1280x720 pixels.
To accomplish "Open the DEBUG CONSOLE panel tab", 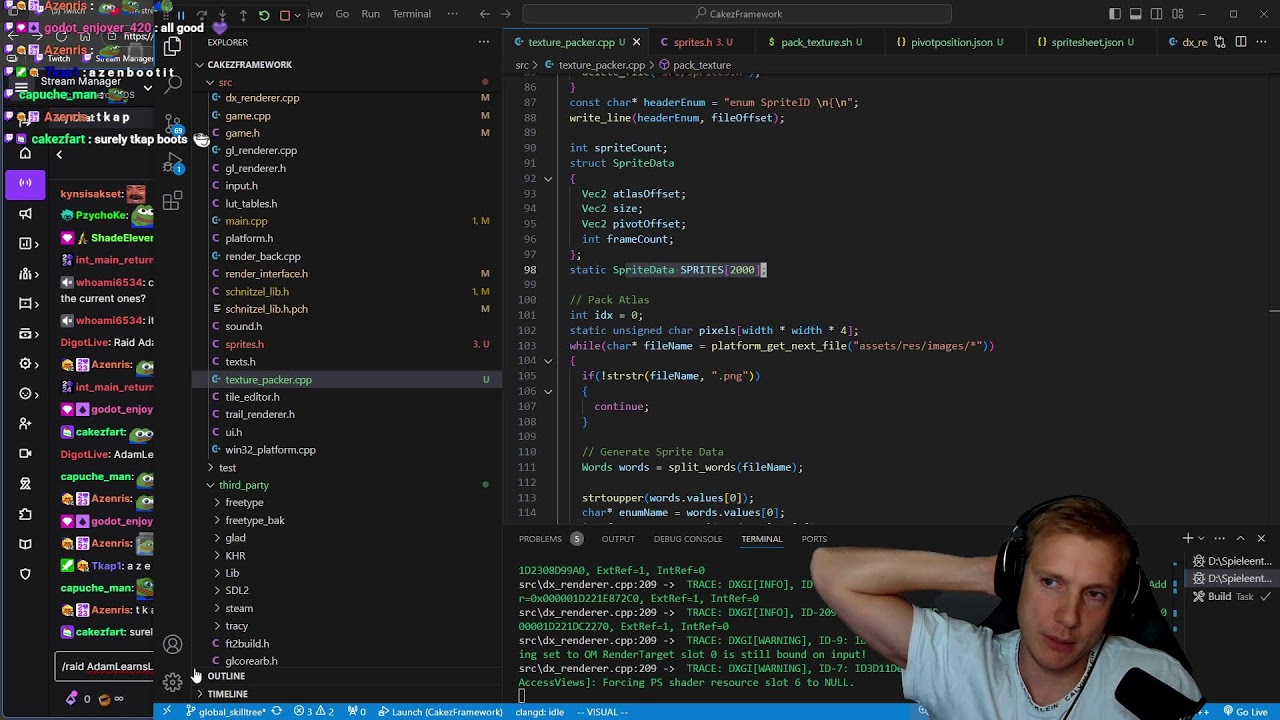I will pos(688,539).
